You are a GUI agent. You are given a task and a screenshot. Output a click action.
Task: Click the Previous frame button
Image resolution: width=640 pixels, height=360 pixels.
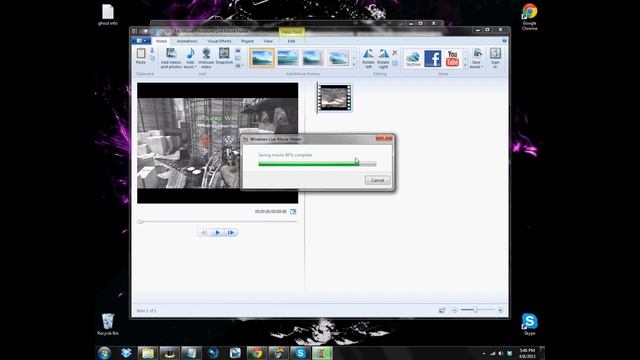204,232
